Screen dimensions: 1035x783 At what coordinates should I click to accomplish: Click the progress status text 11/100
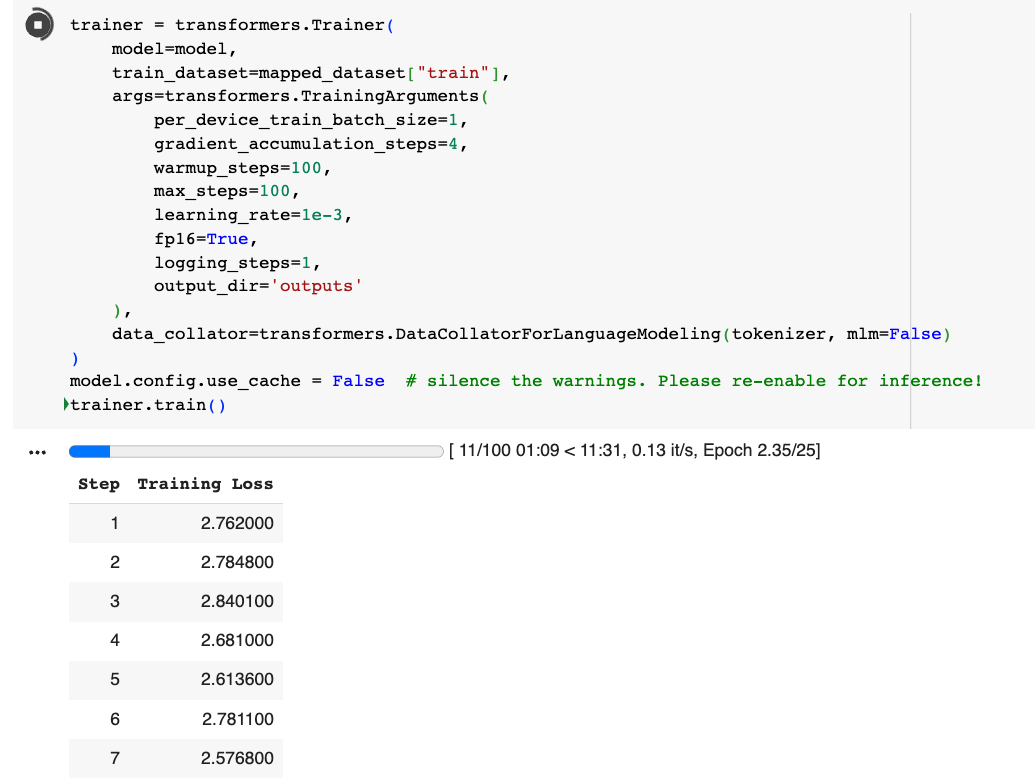tap(484, 450)
